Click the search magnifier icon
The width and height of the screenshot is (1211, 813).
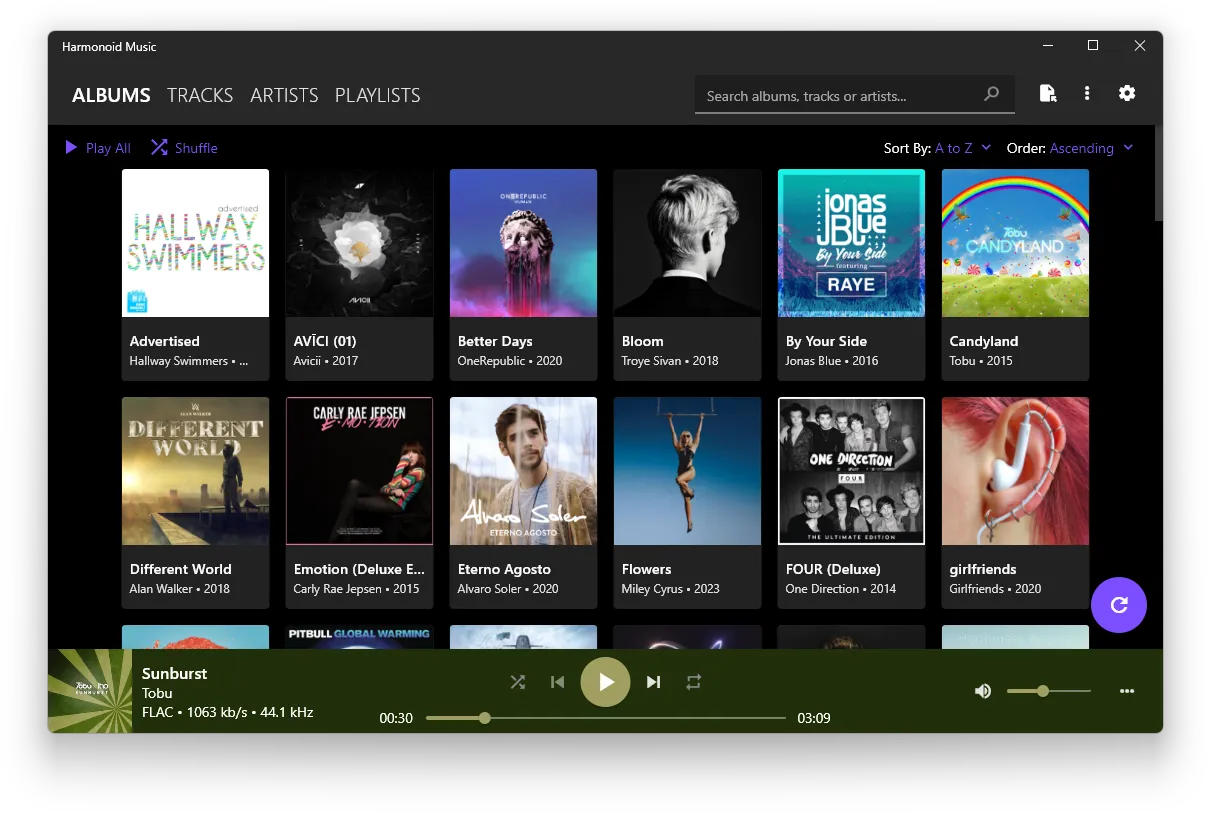click(991, 94)
